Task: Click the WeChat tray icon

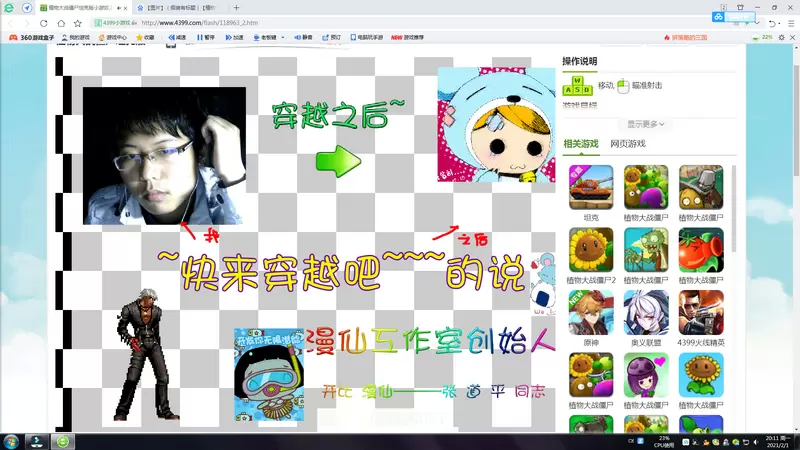Action: click(736, 442)
